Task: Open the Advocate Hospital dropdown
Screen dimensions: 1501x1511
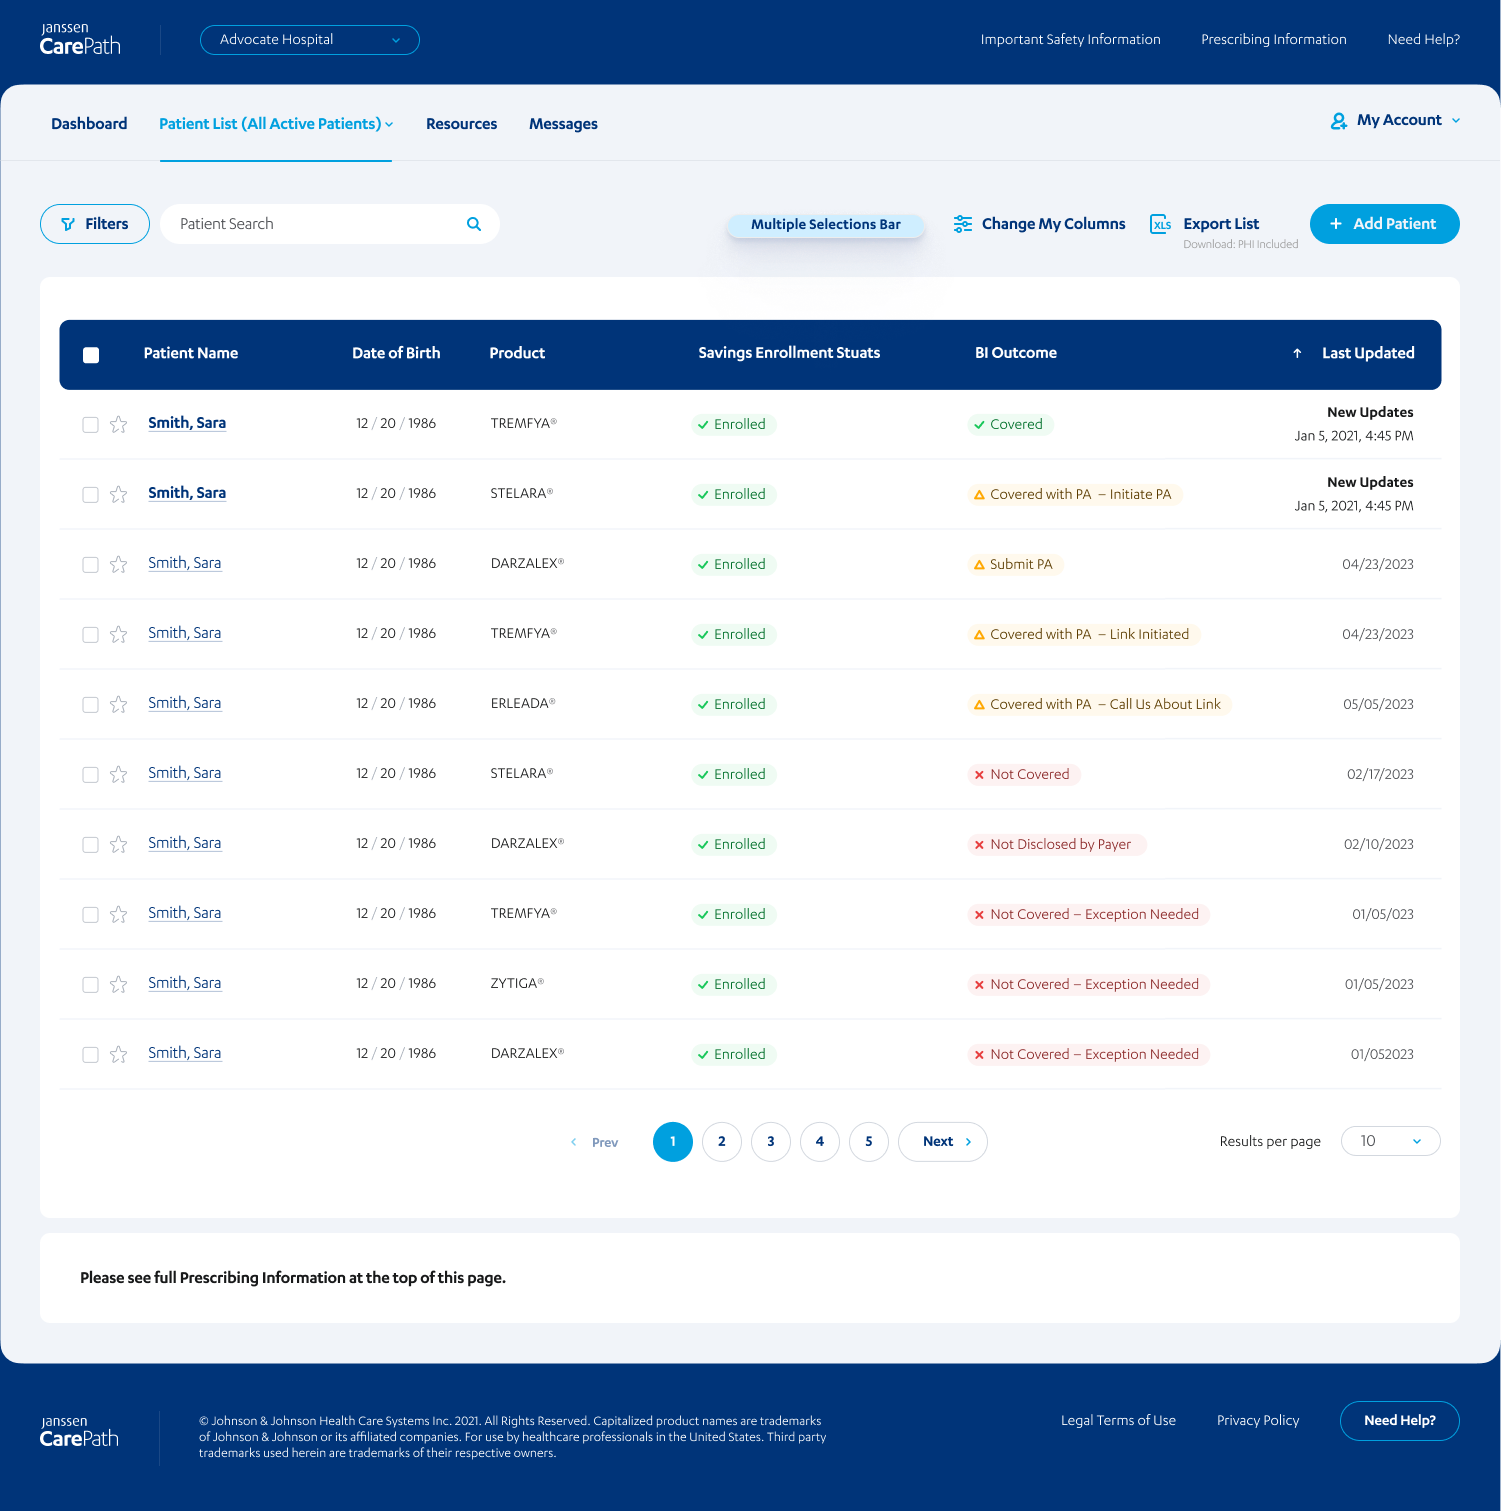Action: tap(310, 40)
